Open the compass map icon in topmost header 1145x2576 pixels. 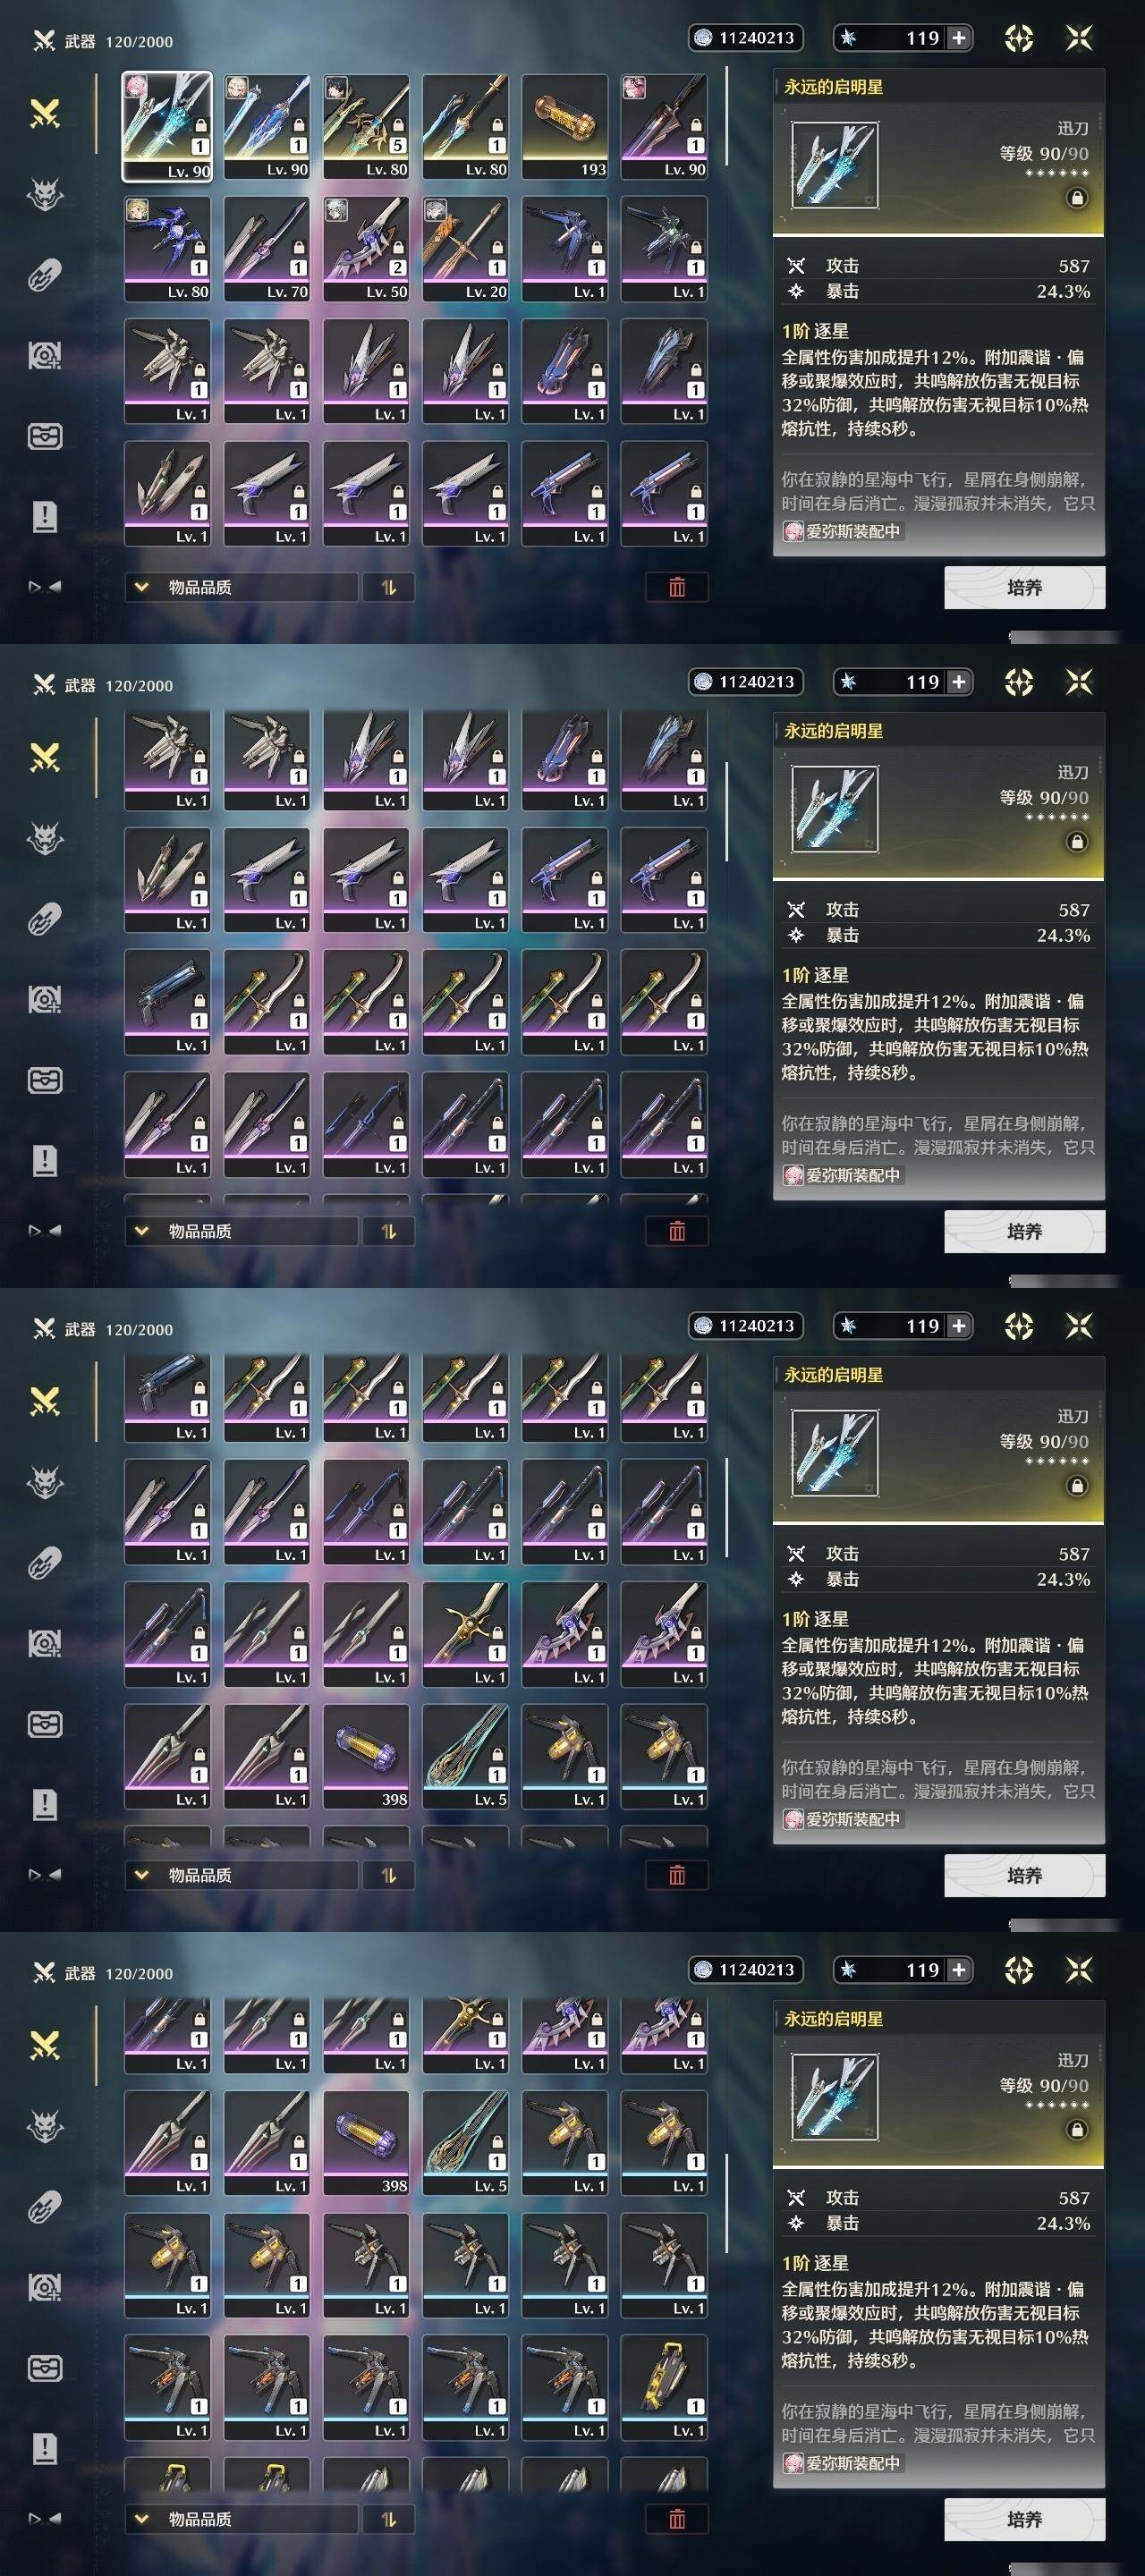(x=1019, y=38)
